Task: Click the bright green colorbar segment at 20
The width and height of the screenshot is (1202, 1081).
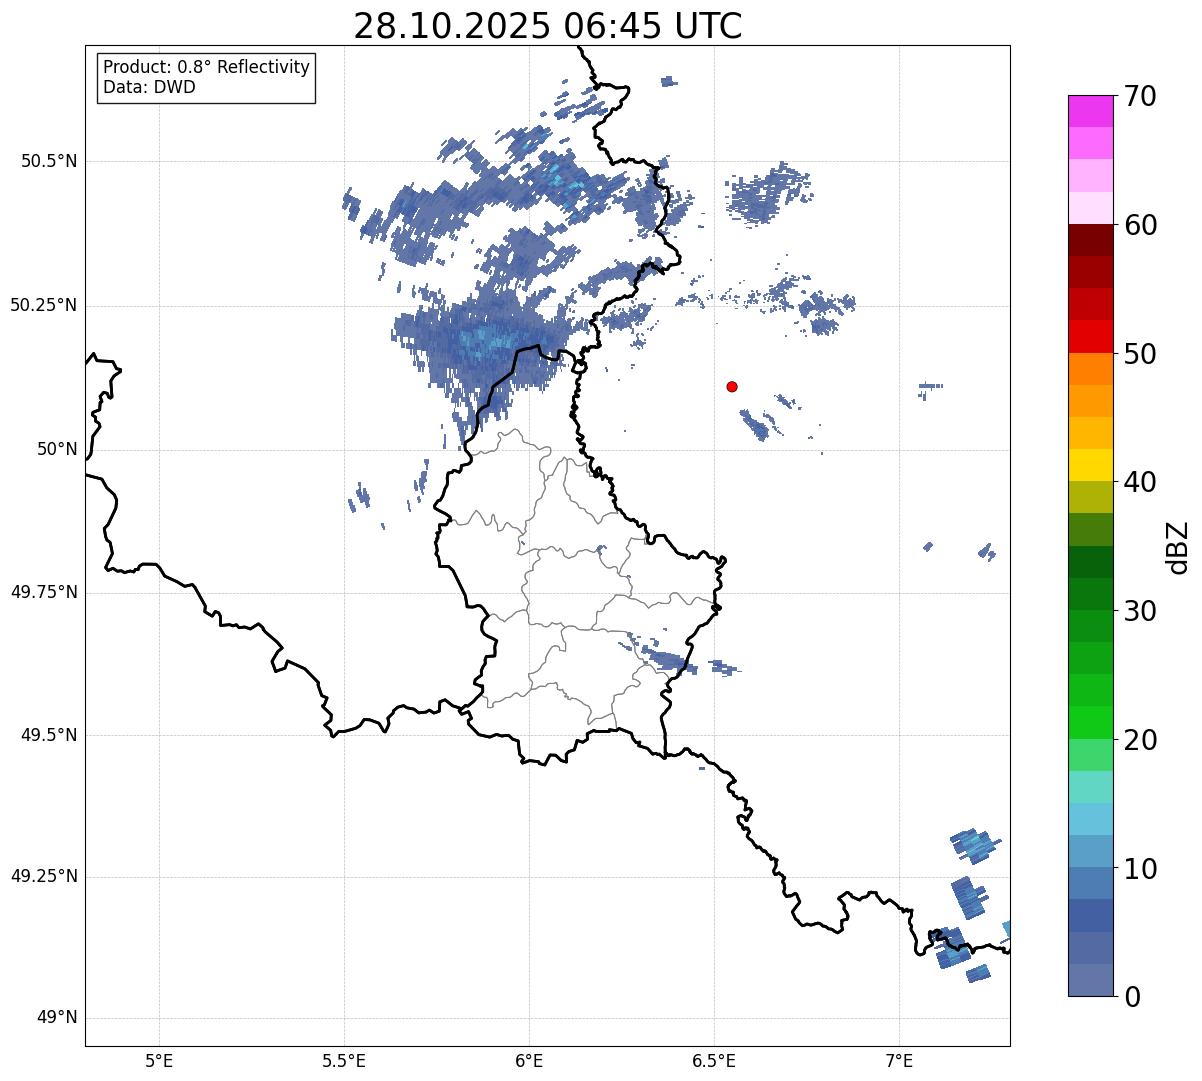Action: (1090, 723)
